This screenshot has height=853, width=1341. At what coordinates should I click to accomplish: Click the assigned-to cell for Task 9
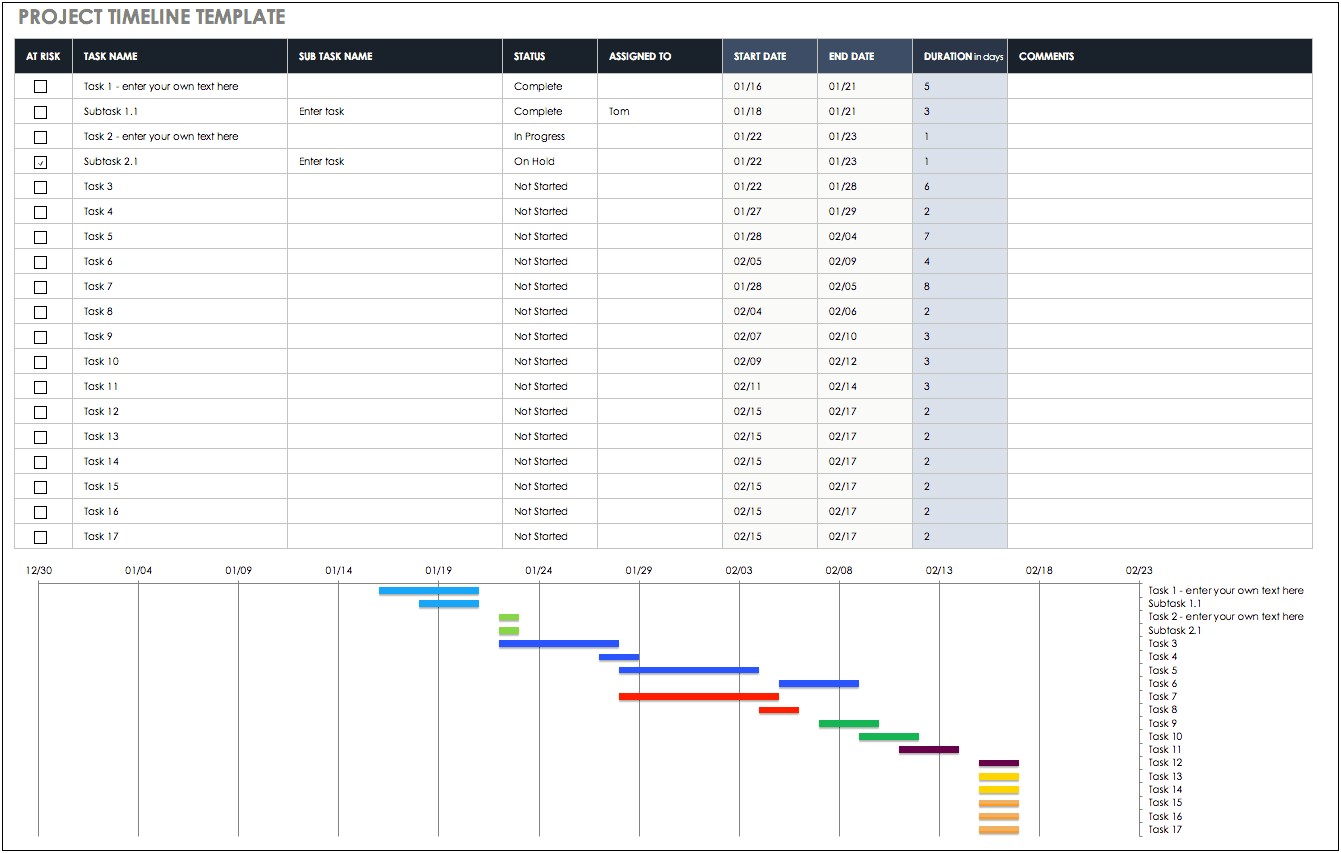coord(660,336)
